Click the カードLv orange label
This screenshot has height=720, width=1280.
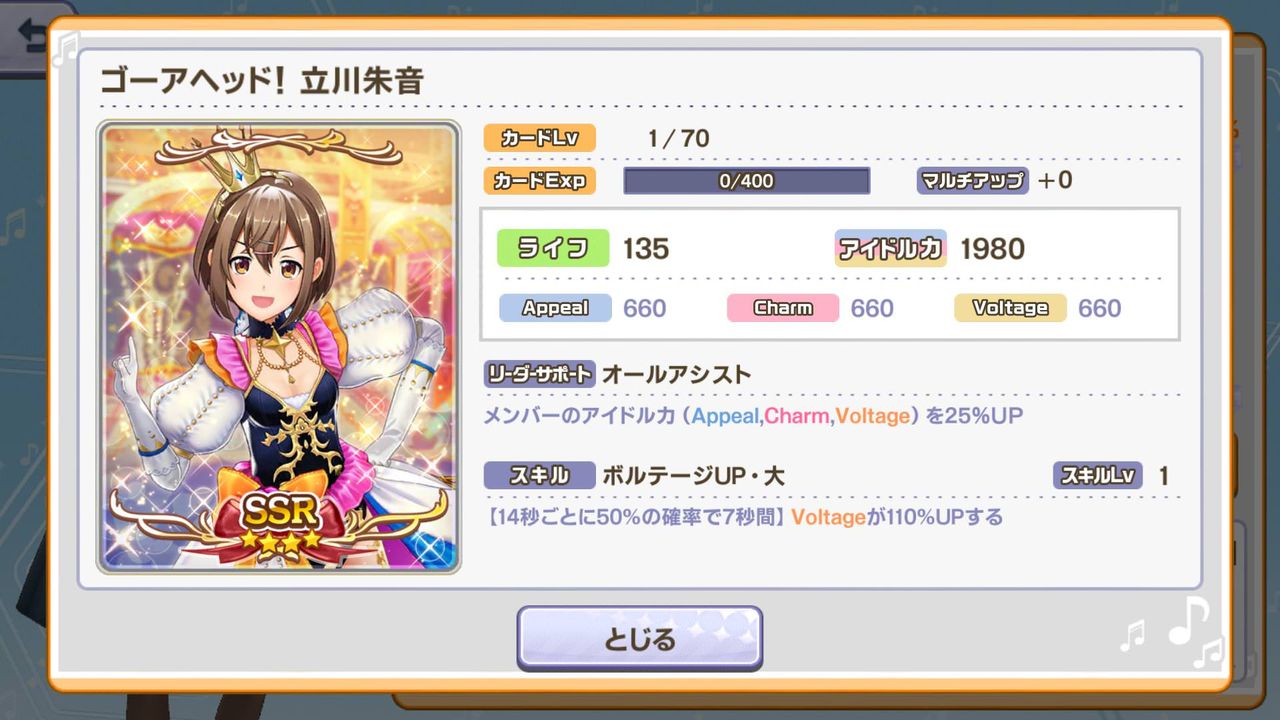pyautogui.click(x=539, y=138)
